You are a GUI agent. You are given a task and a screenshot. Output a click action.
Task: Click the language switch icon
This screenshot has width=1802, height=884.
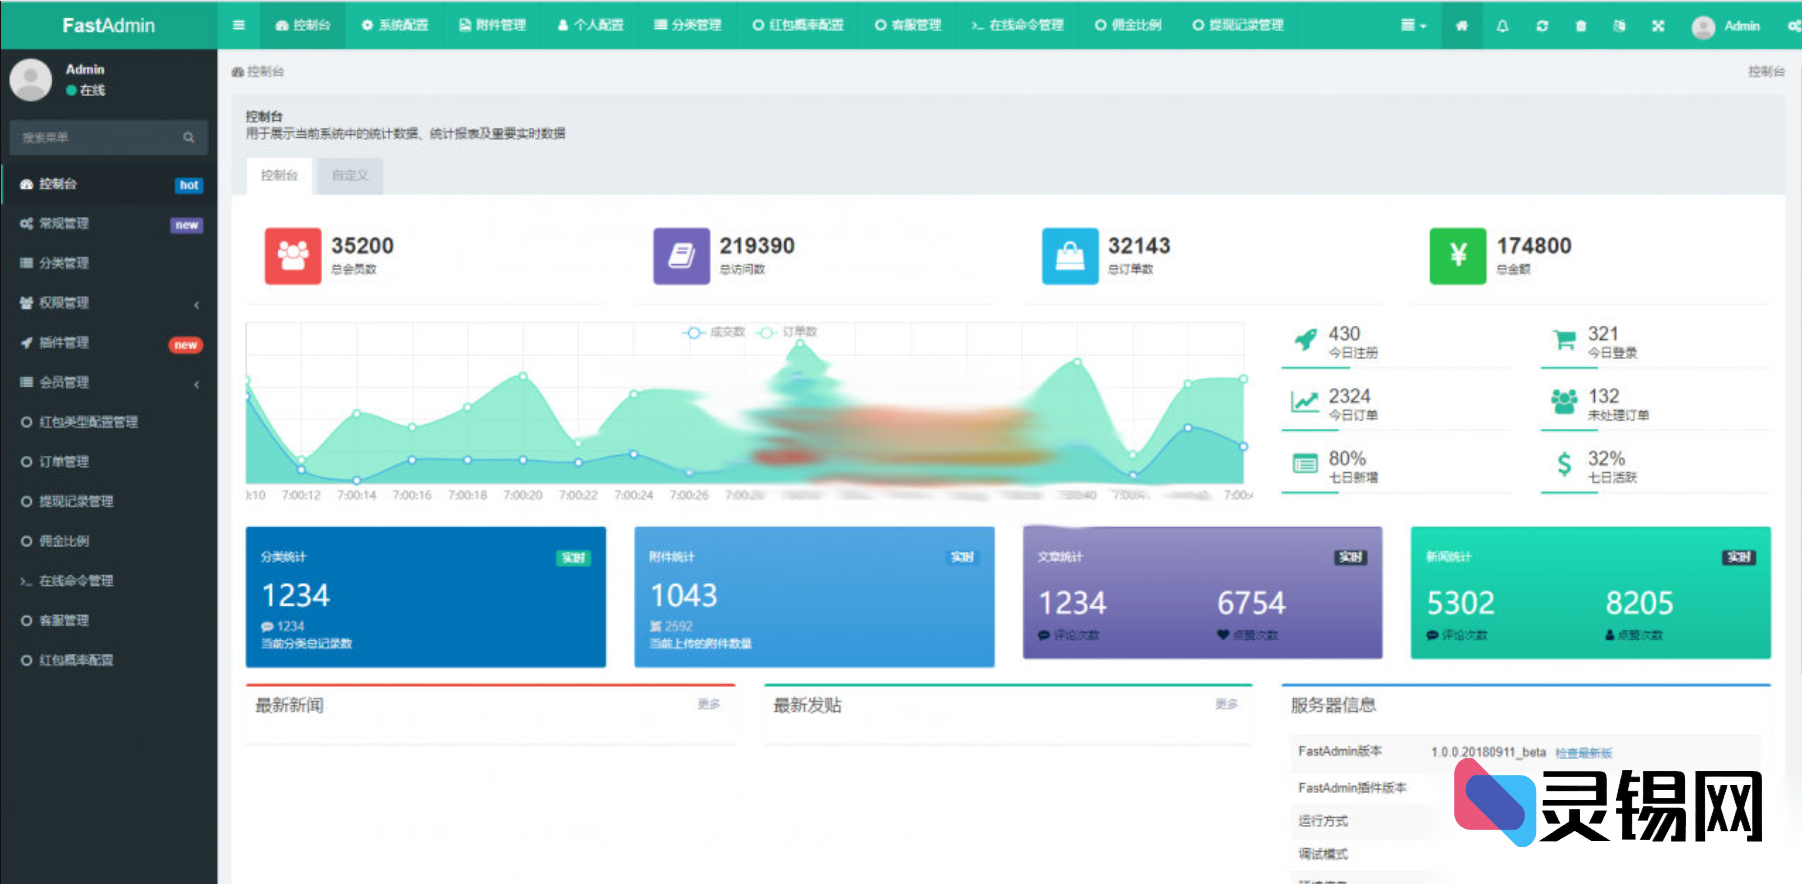(x=1619, y=26)
